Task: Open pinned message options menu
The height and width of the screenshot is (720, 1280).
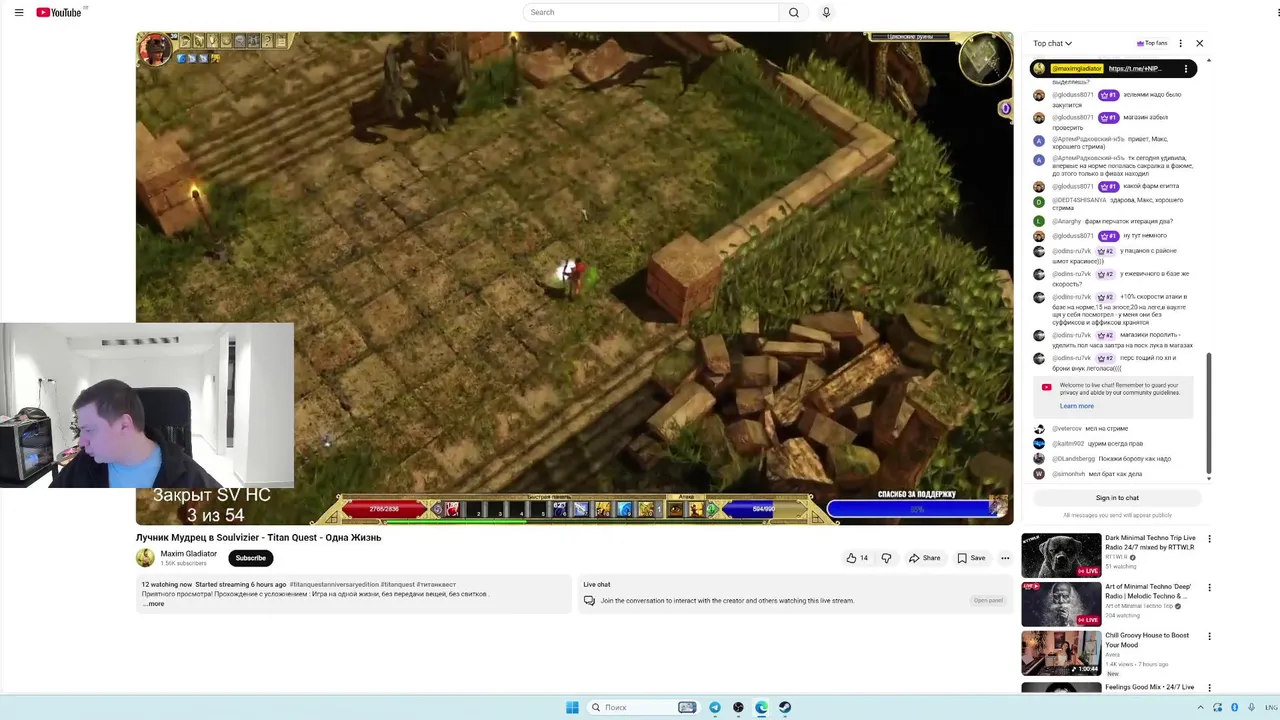Action: point(1186,69)
